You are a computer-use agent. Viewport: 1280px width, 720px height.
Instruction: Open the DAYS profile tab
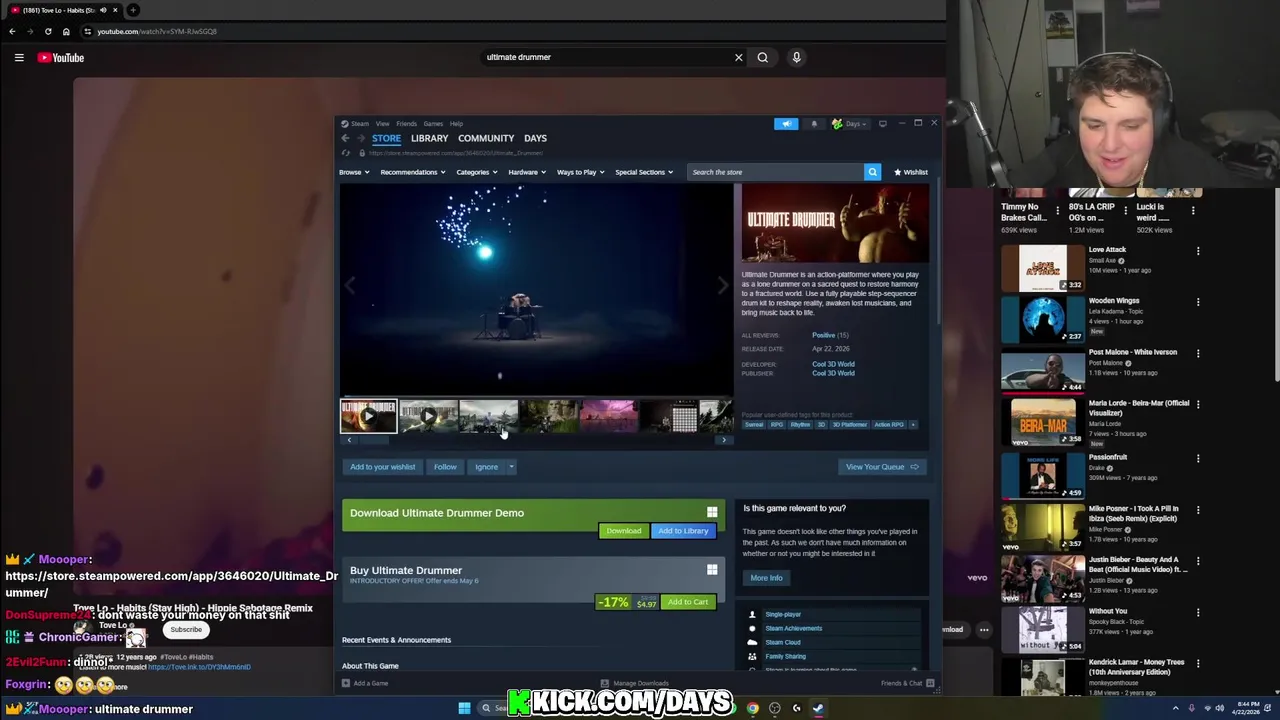[535, 138]
